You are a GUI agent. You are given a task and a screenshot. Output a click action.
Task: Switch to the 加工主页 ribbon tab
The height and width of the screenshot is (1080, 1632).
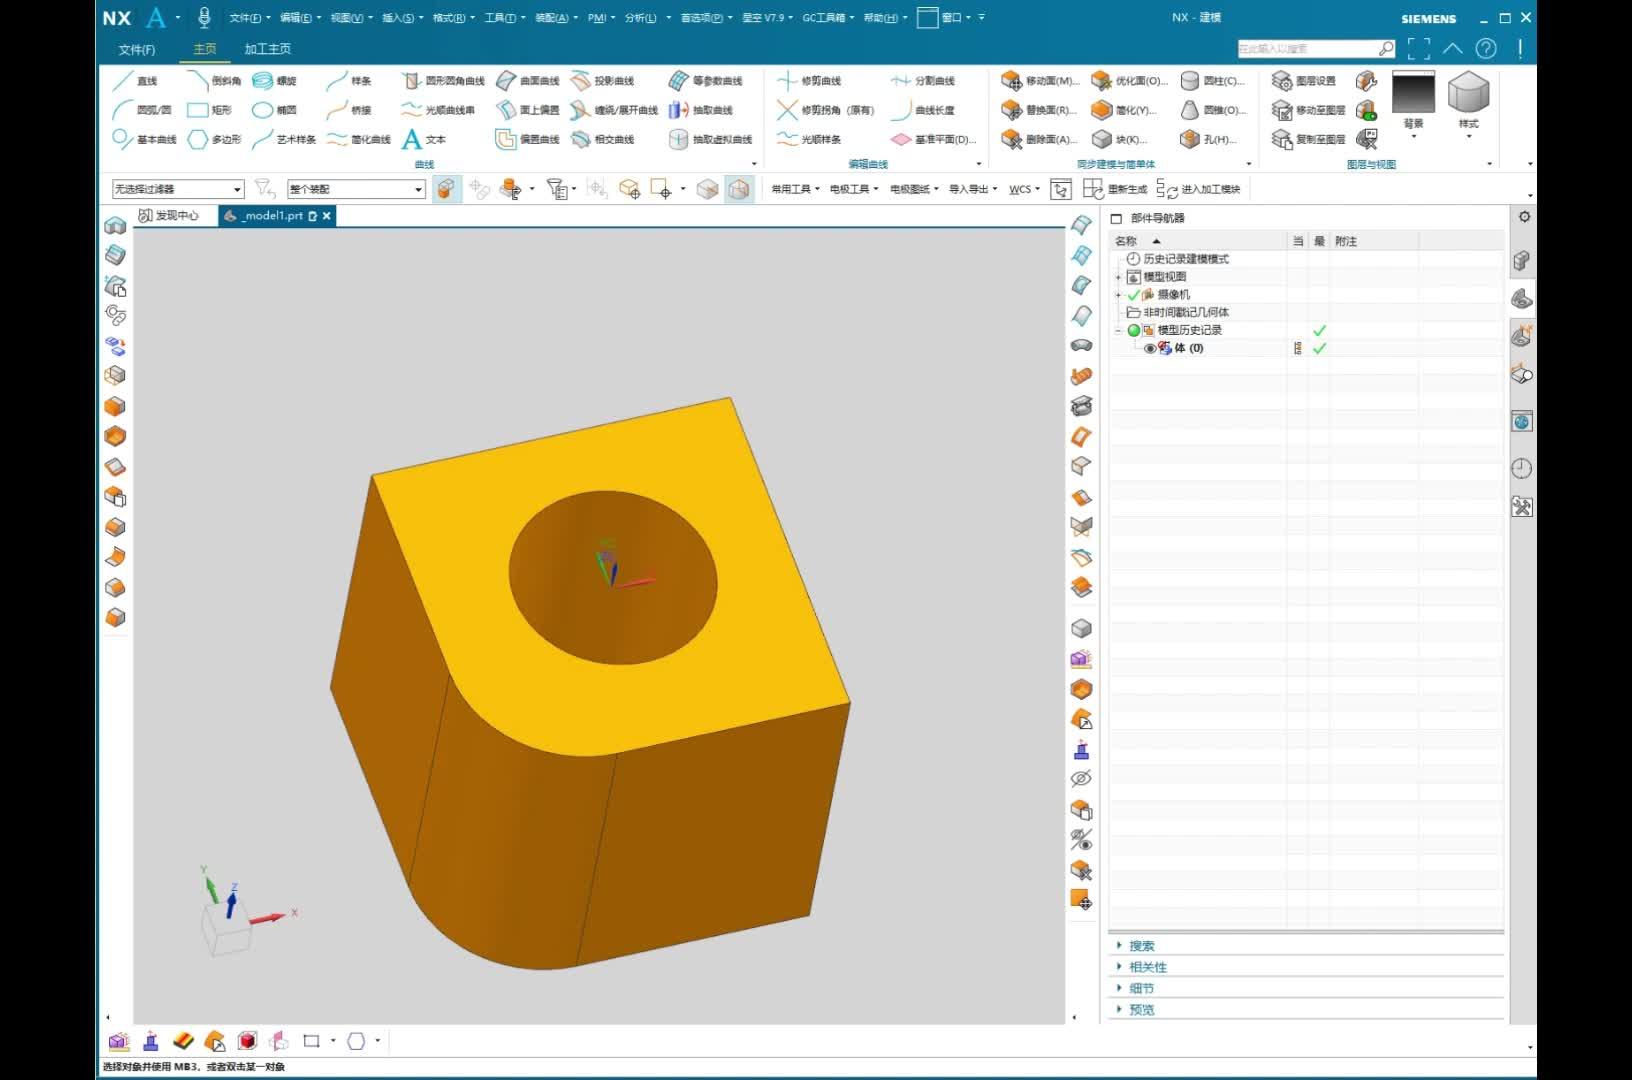pyautogui.click(x=267, y=49)
